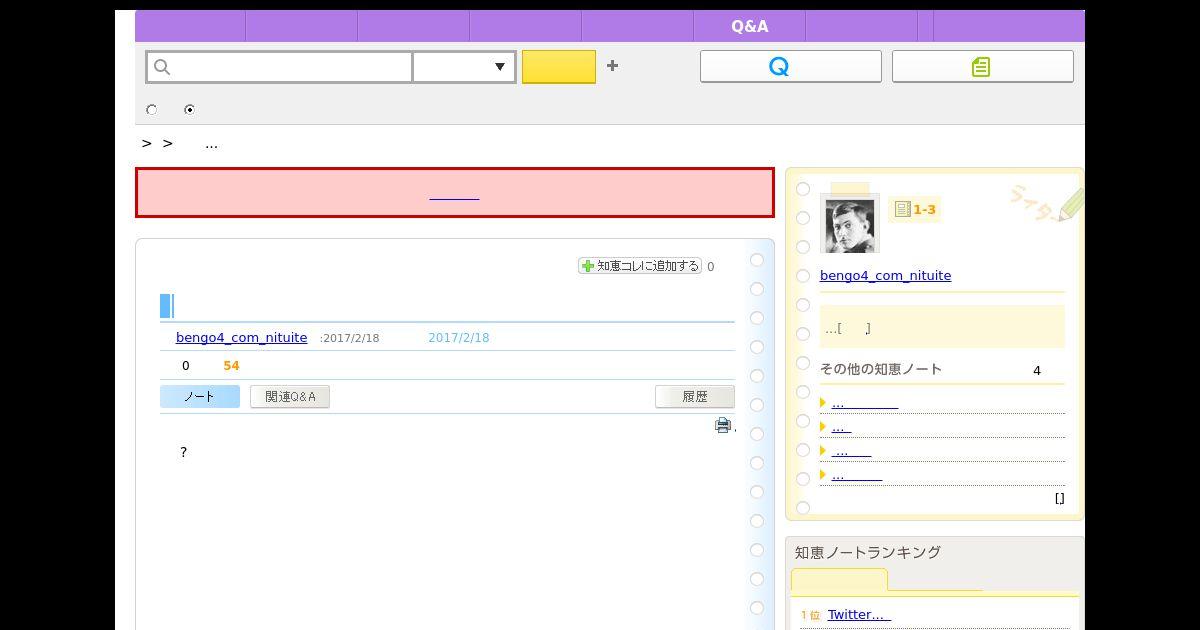Select the active tab in 知恵ノートランキング
This screenshot has width=1200, height=630.
coord(839,580)
